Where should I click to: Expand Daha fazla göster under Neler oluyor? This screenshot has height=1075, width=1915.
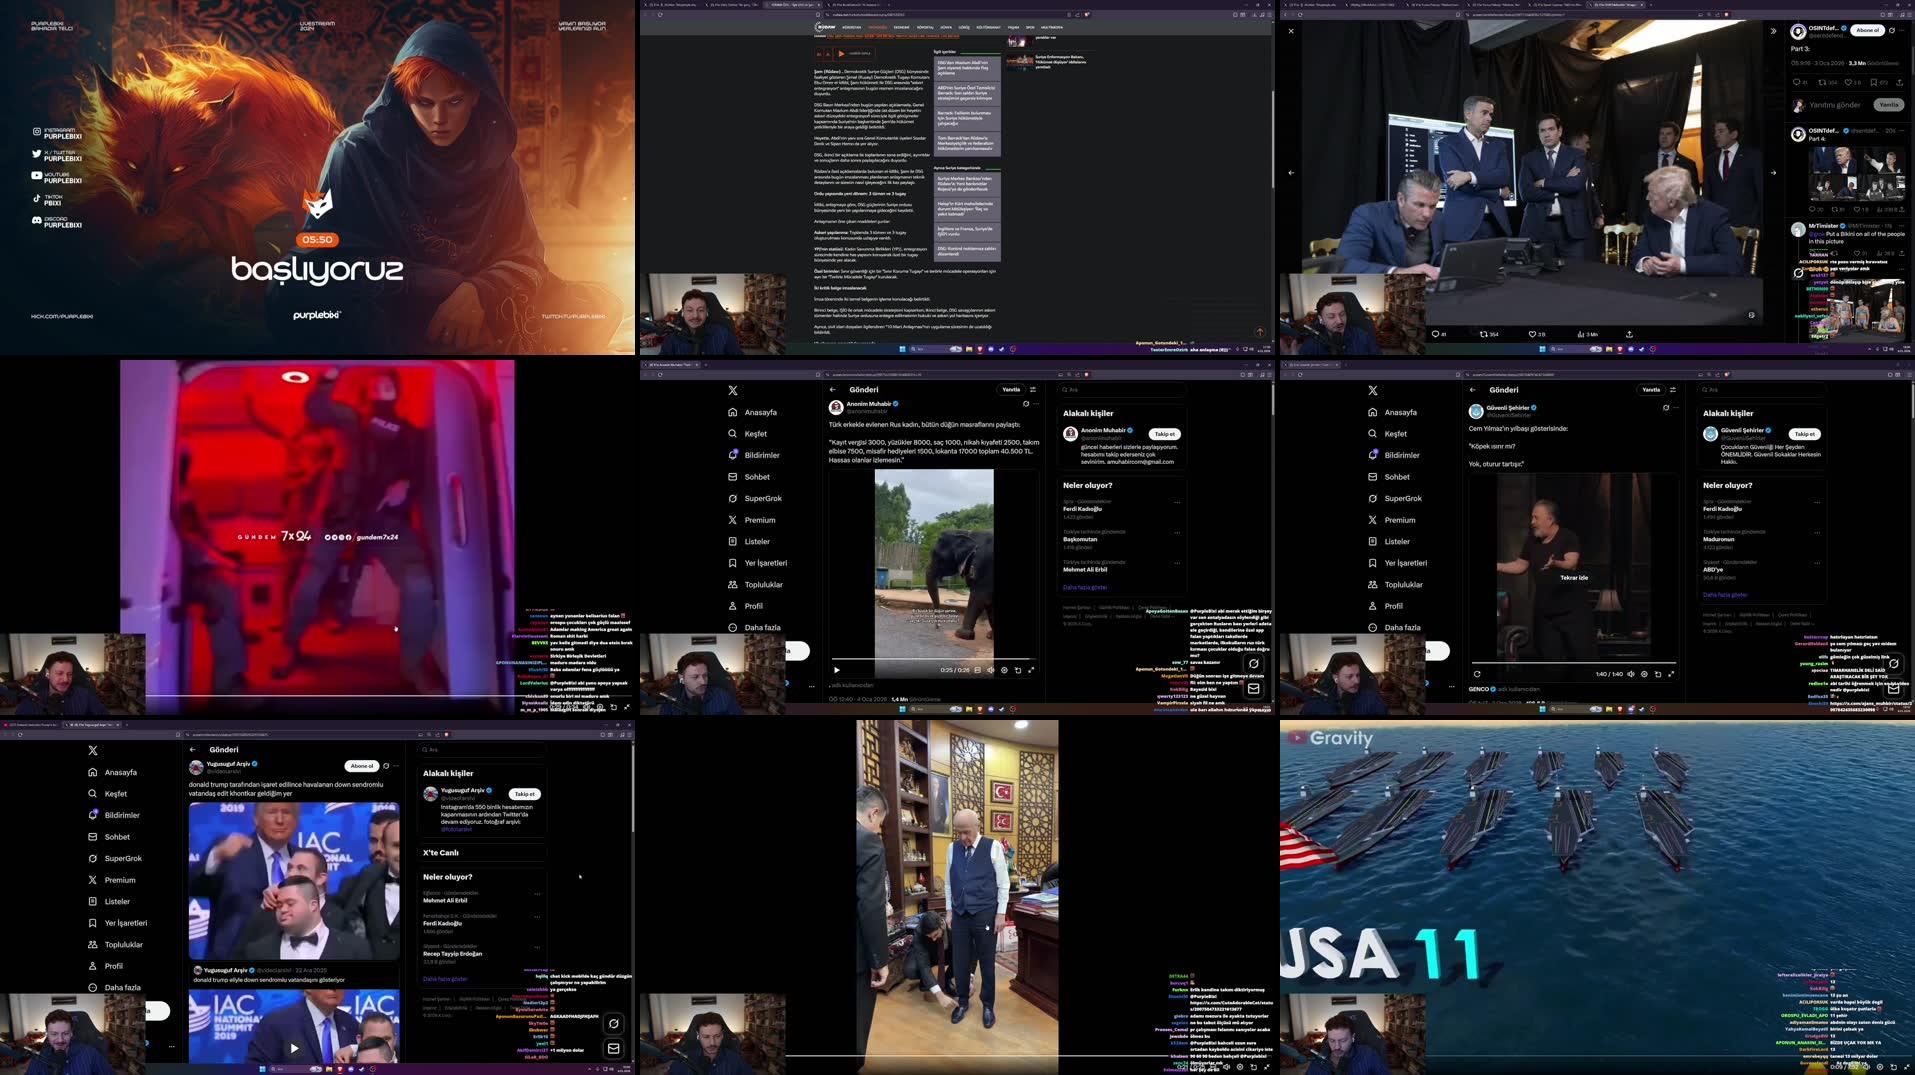(1084, 587)
